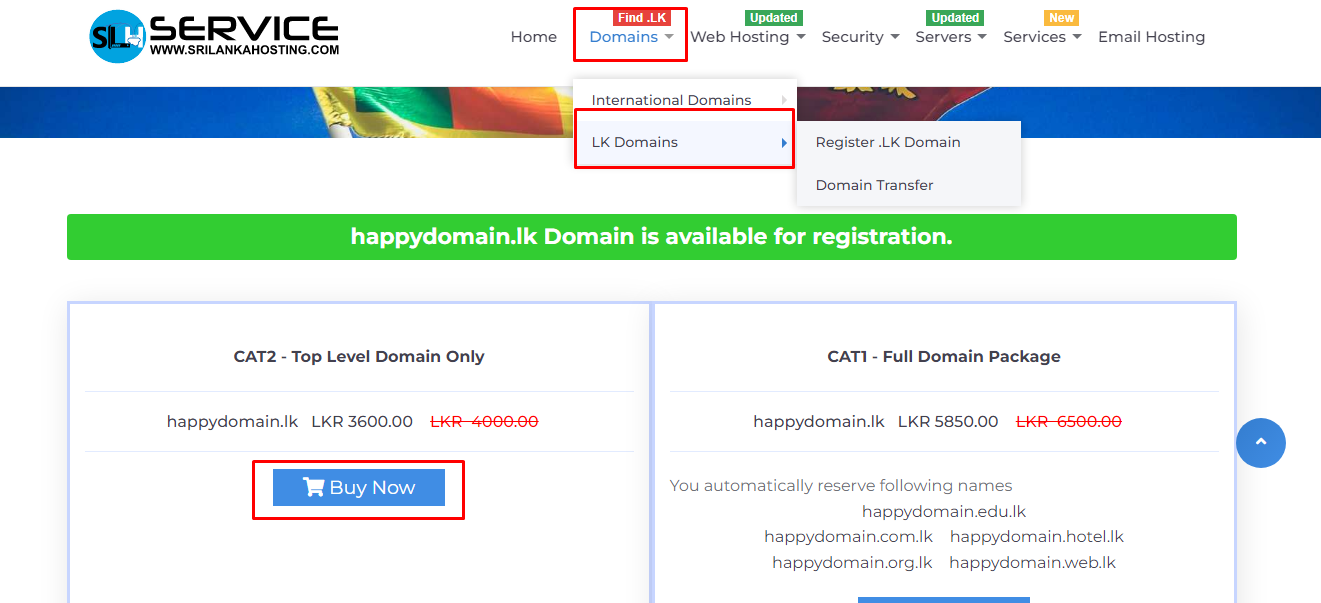Click the arrow next to International Domains
This screenshot has width=1321, height=603.
pos(784,100)
